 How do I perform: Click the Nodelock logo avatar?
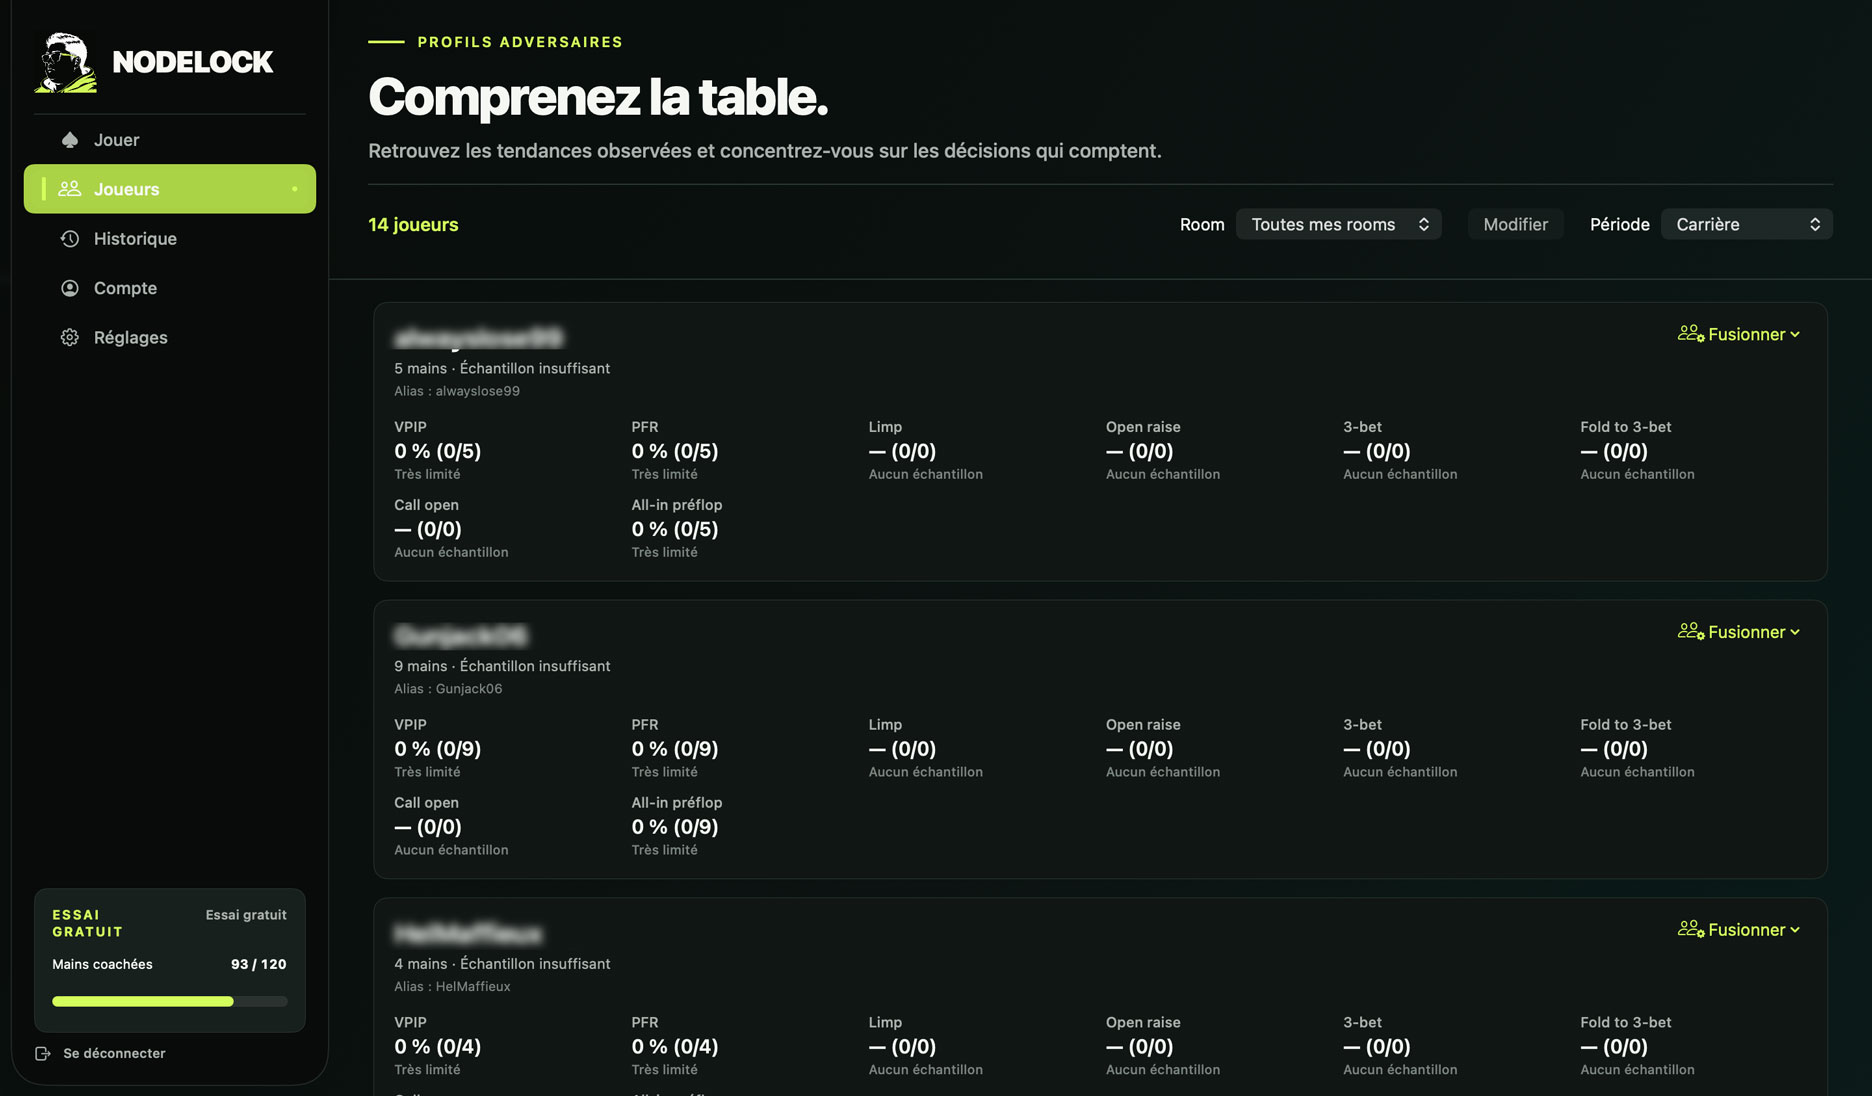pyautogui.click(x=66, y=62)
